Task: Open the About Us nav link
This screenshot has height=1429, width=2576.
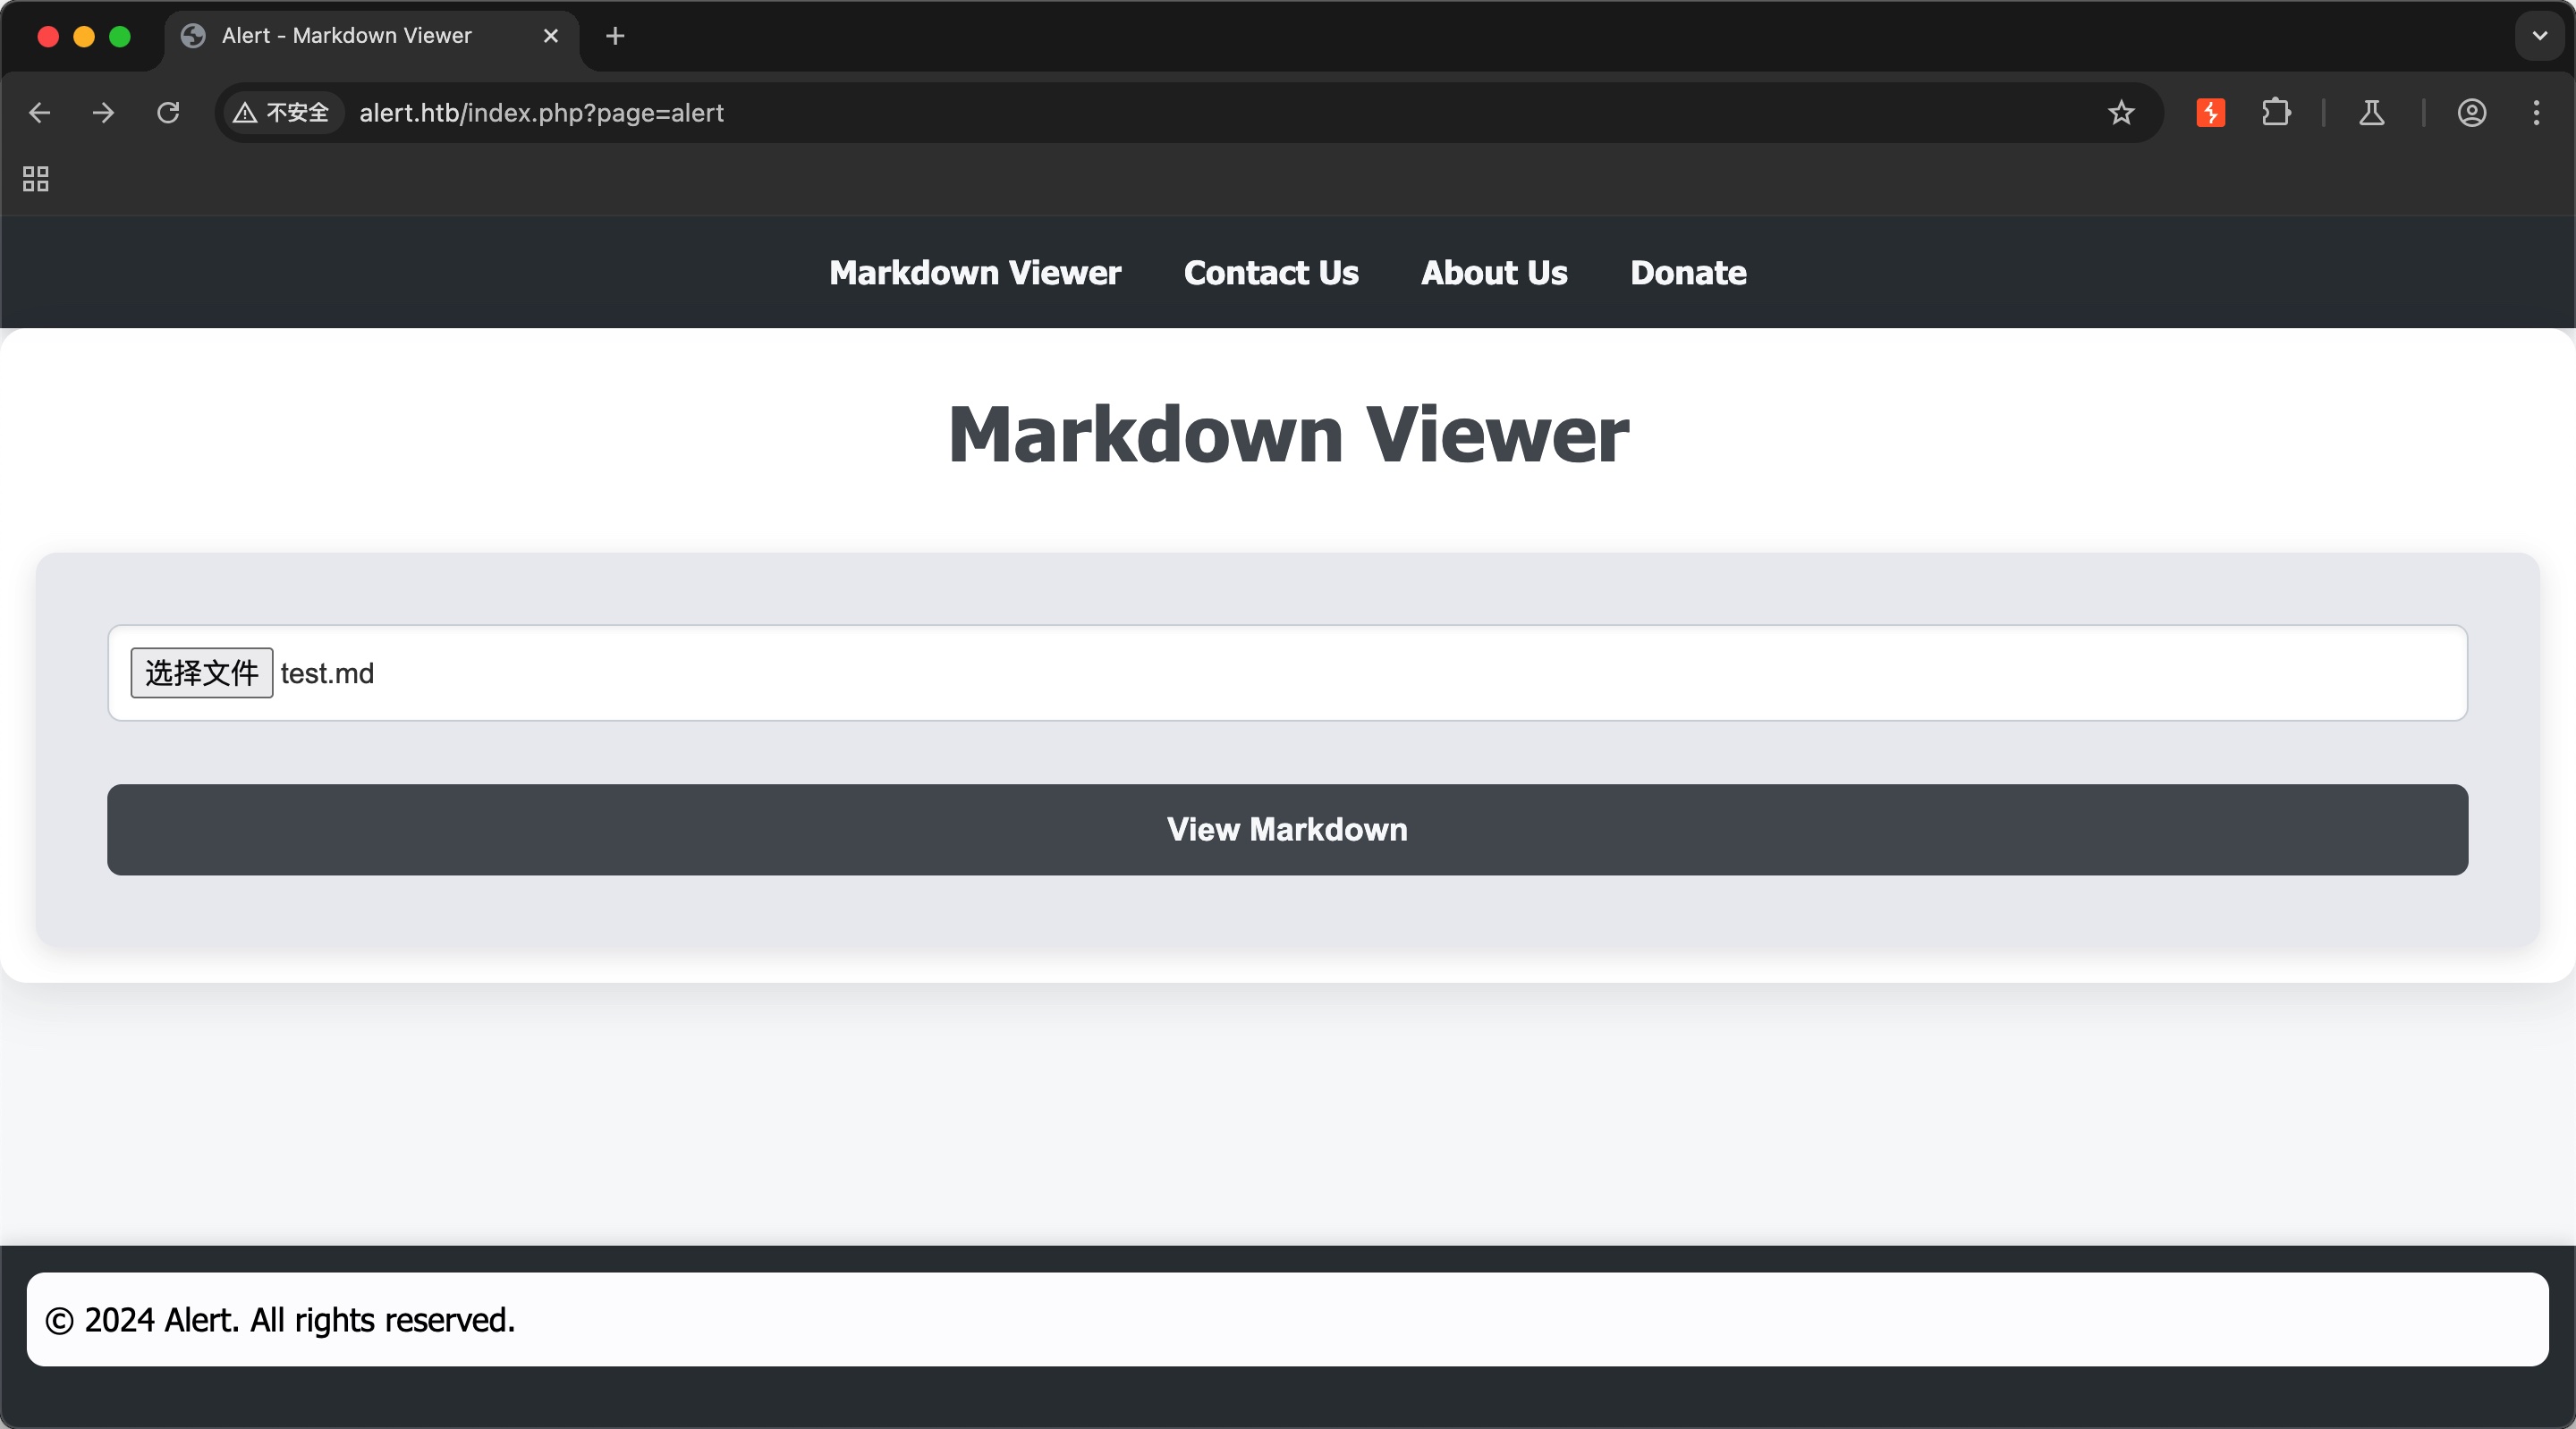Action: pos(1494,273)
